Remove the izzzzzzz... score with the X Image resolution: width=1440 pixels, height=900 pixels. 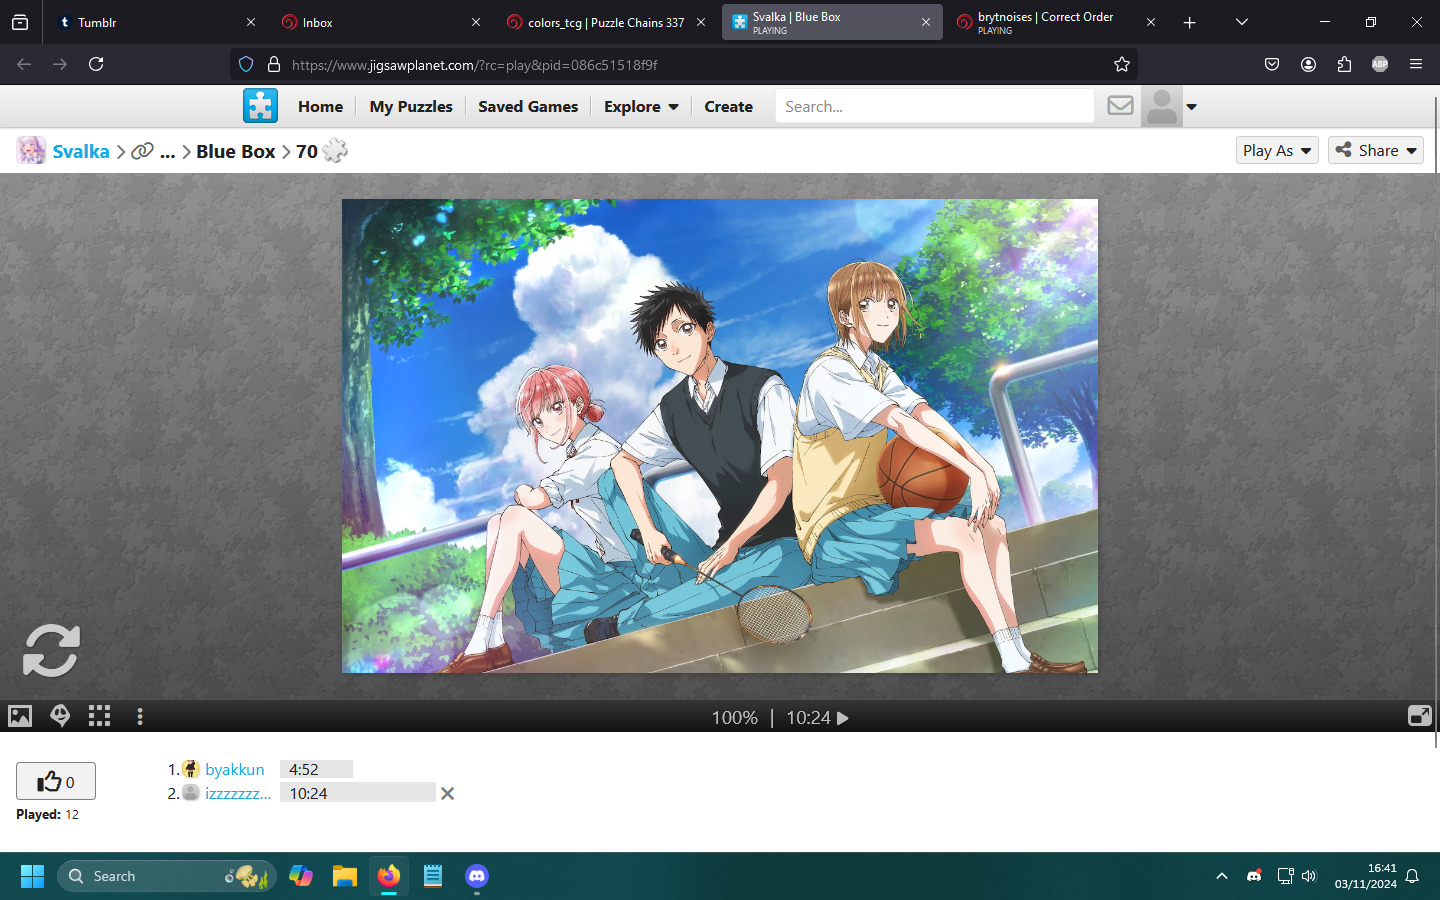click(447, 793)
